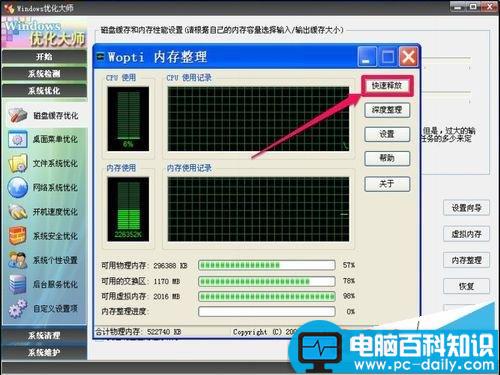Open the 桌面菜单优化 icon
This screenshot has width=500, height=375.
pyautogui.click(x=18, y=139)
